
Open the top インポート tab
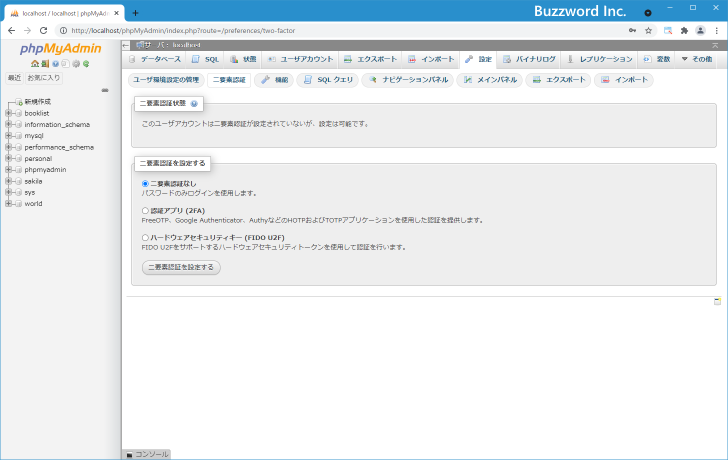click(431, 59)
